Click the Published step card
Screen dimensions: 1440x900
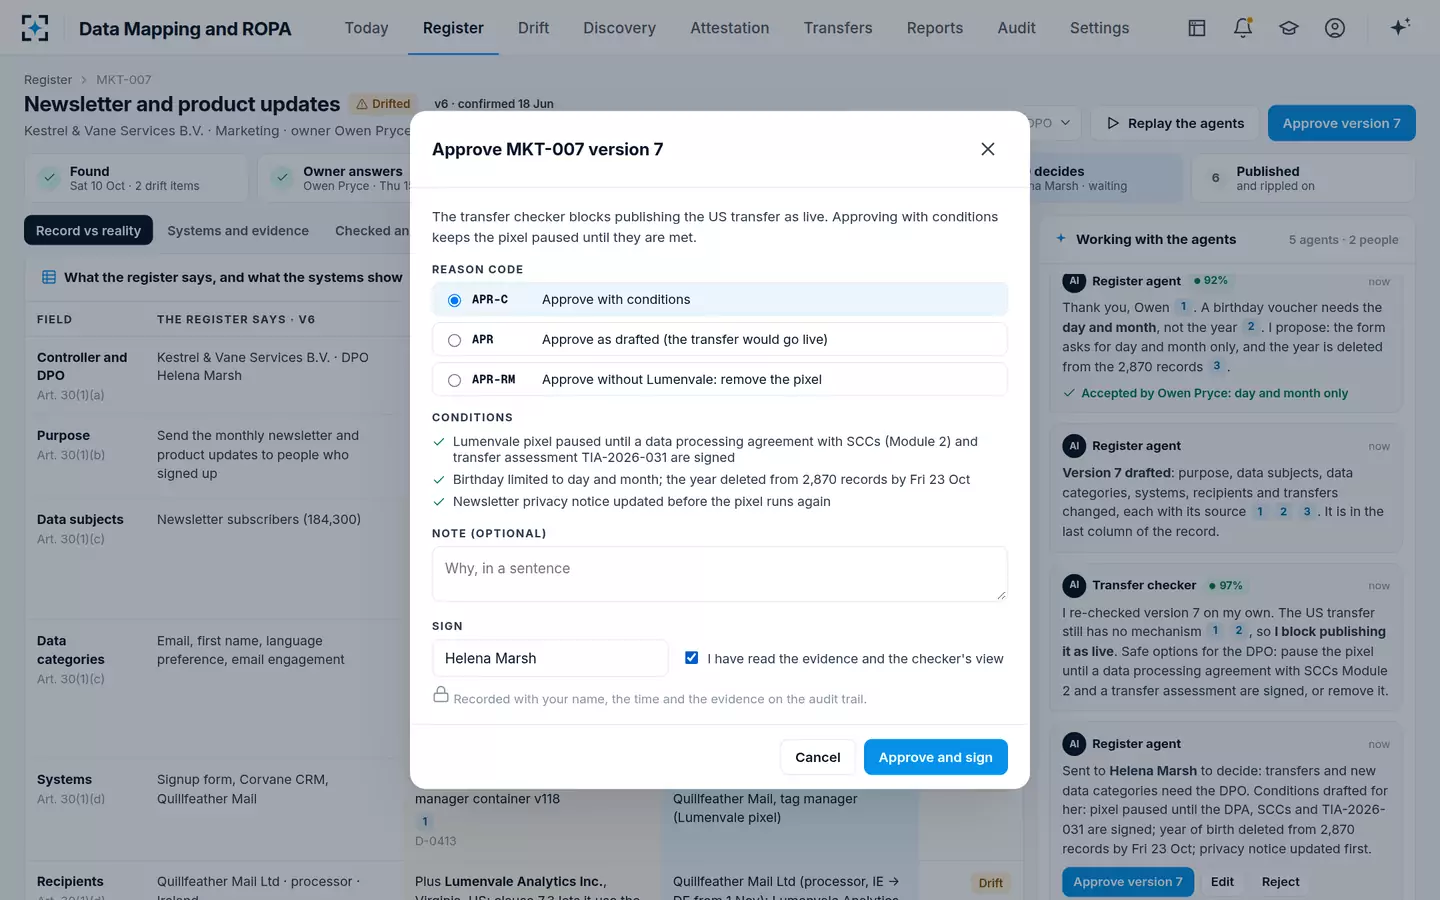[1303, 178]
